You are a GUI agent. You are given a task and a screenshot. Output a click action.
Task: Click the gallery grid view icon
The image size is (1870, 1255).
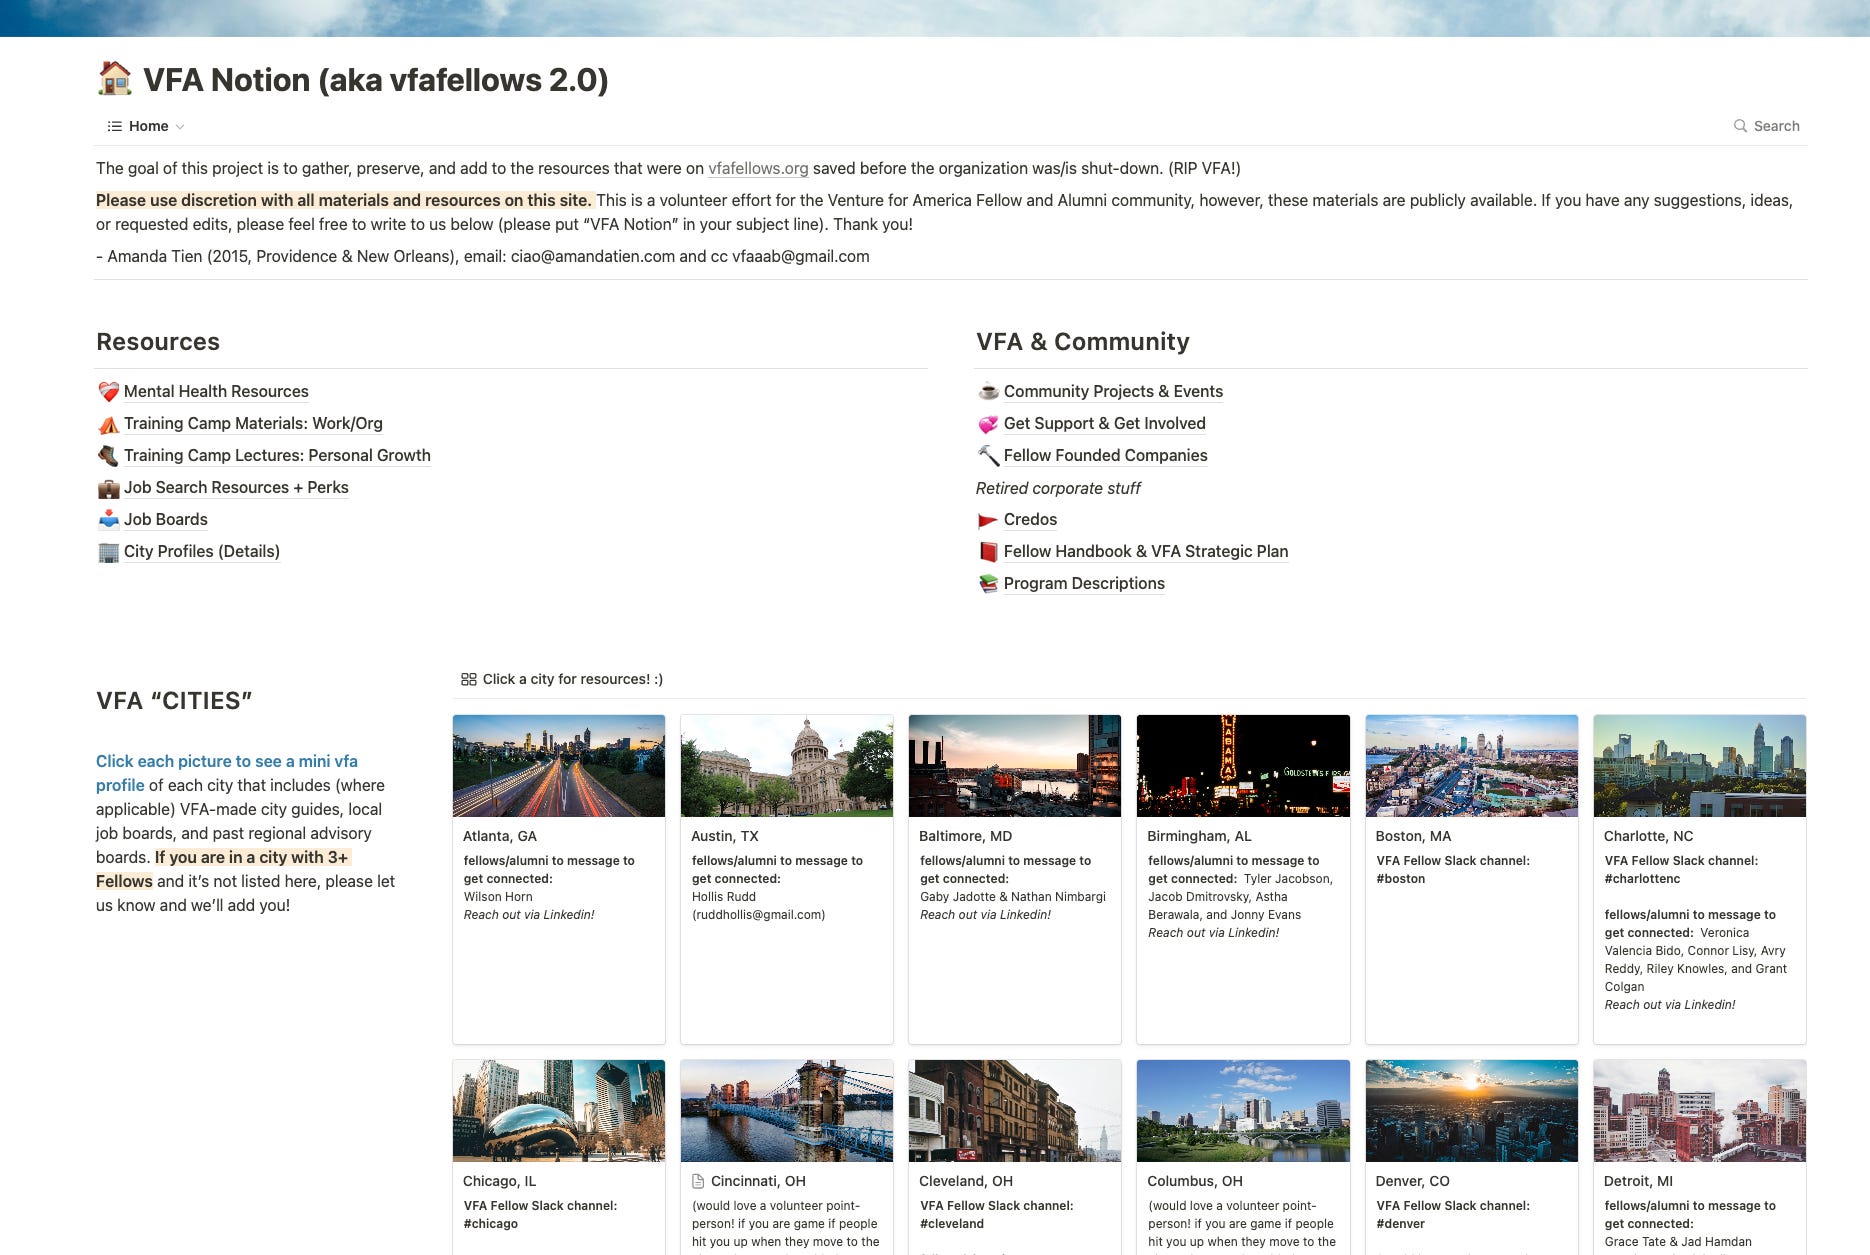468,679
